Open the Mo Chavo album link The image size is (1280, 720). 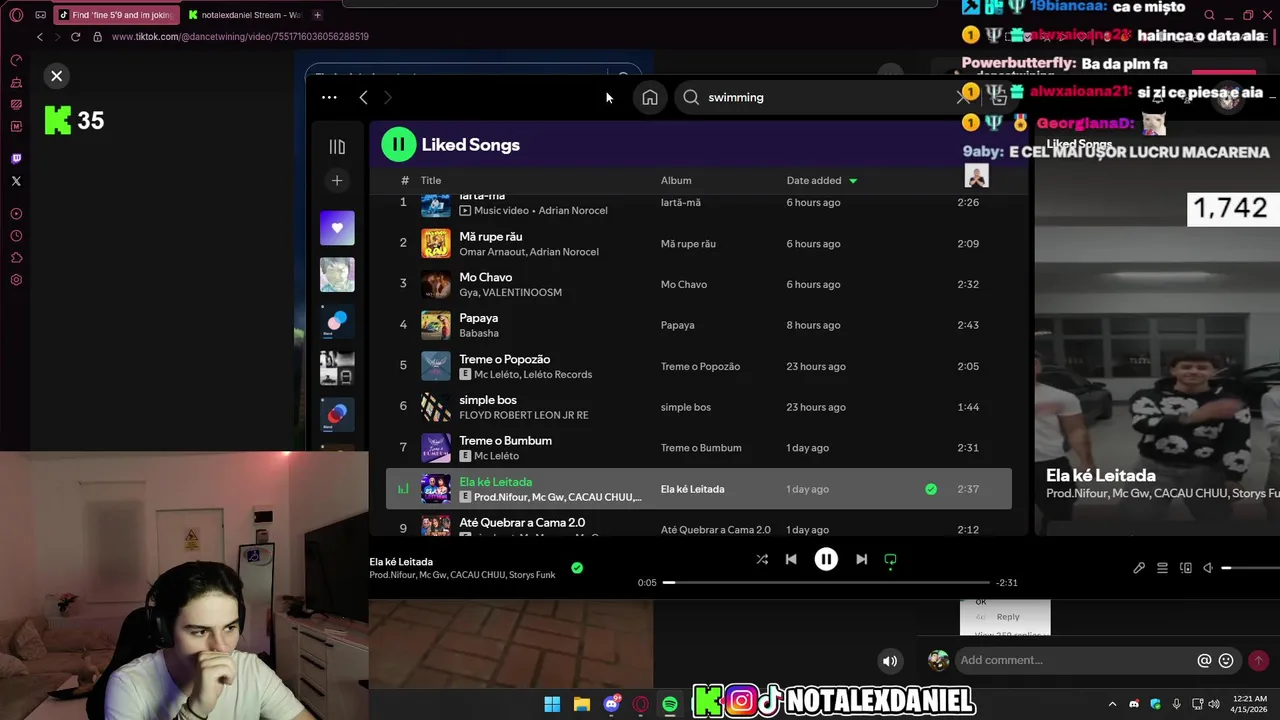[684, 285]
